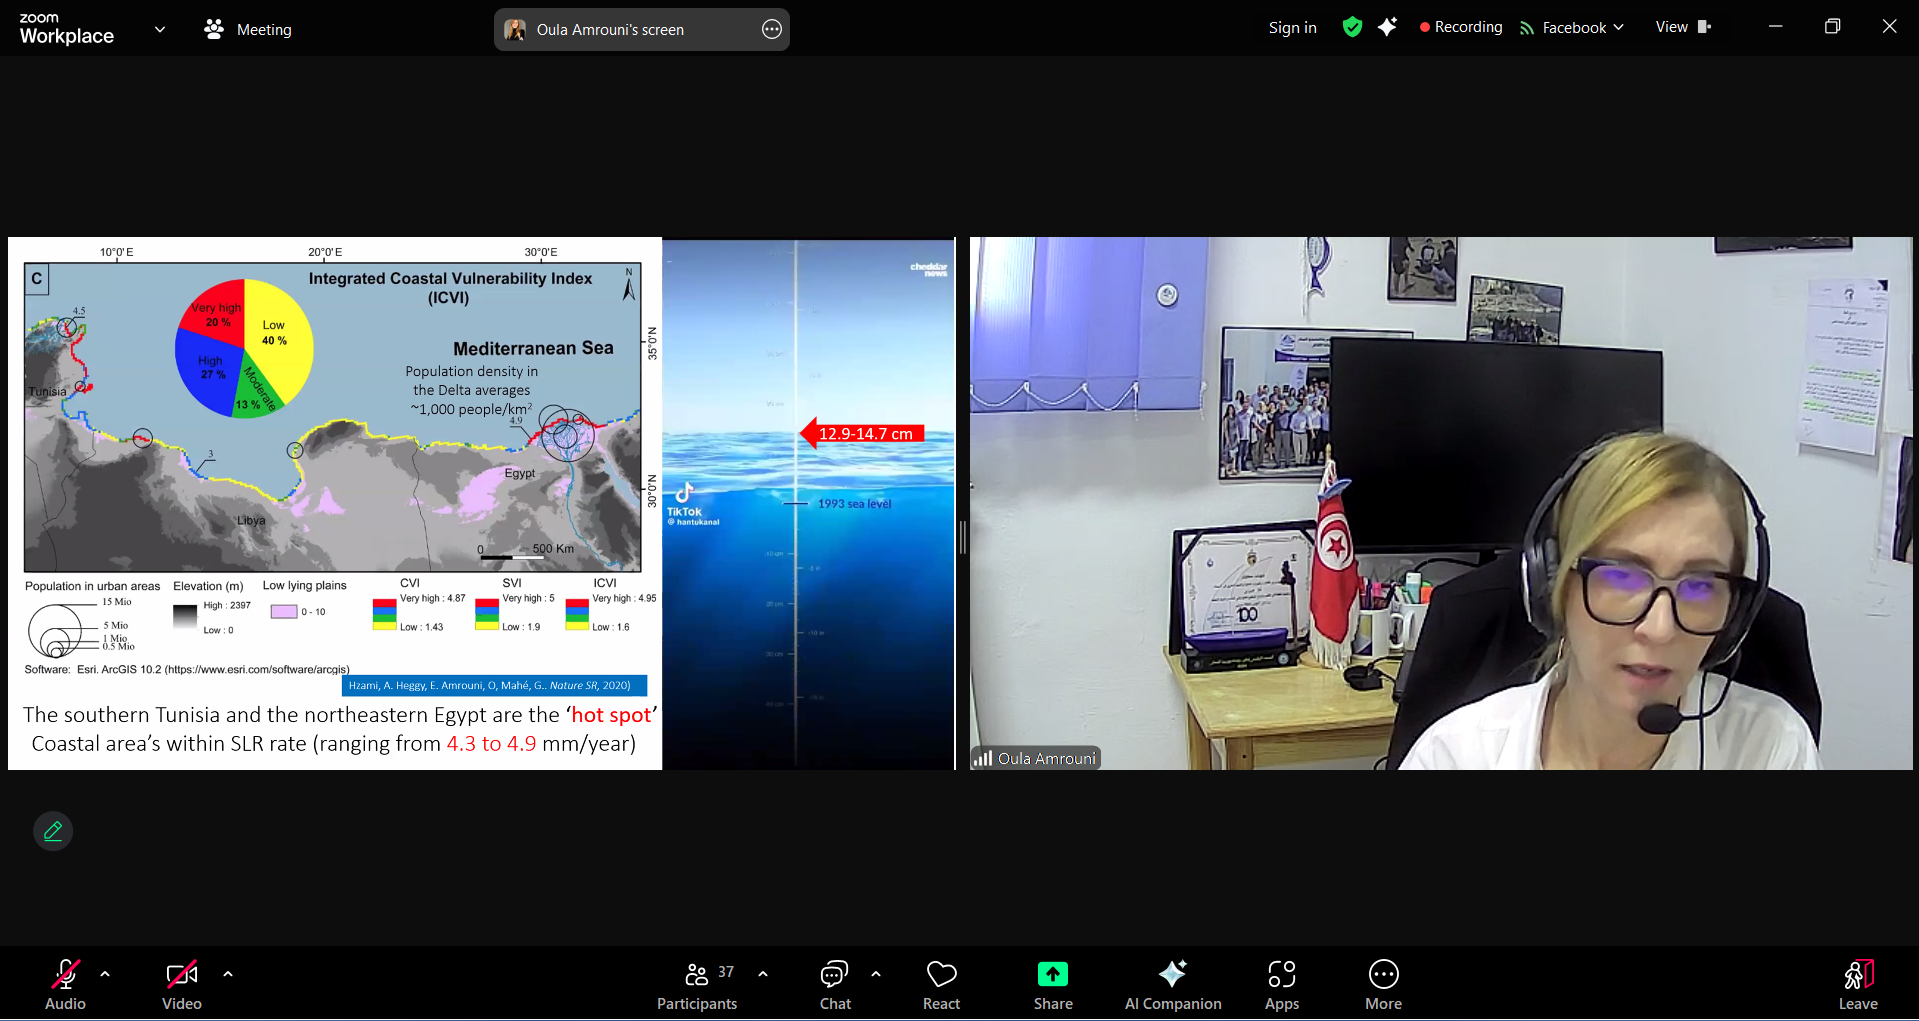This screenshot has height=1021, width=1919.
Task: Leave the meeting
Action: 1857,985
